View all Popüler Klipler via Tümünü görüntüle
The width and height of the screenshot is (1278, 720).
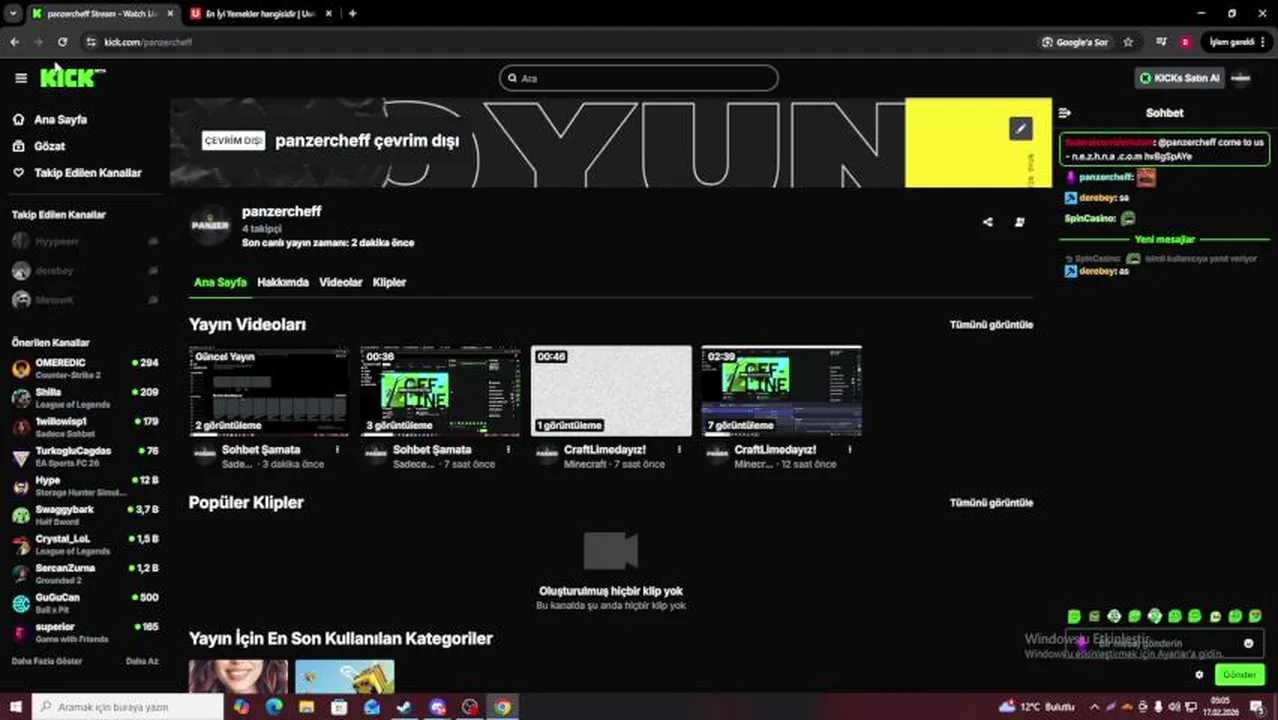click(991, 503)
